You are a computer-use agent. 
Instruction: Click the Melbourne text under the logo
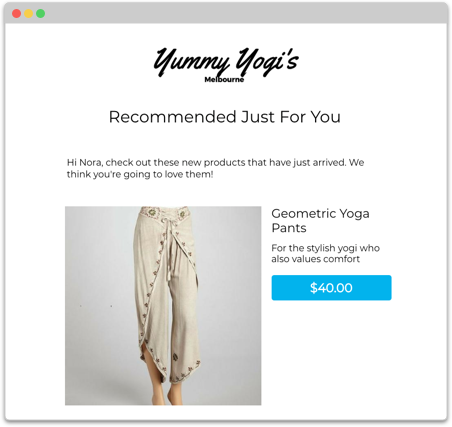point(224,80)
